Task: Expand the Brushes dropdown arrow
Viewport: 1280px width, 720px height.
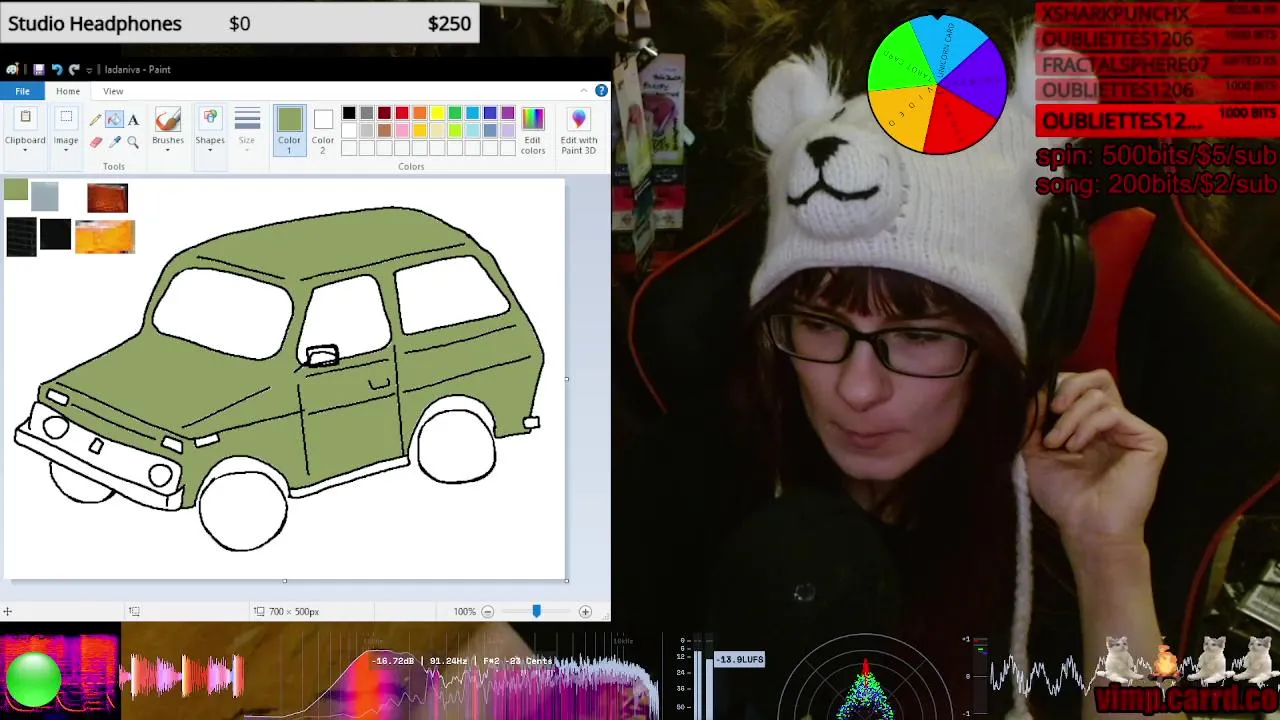Action: (168, 150)
